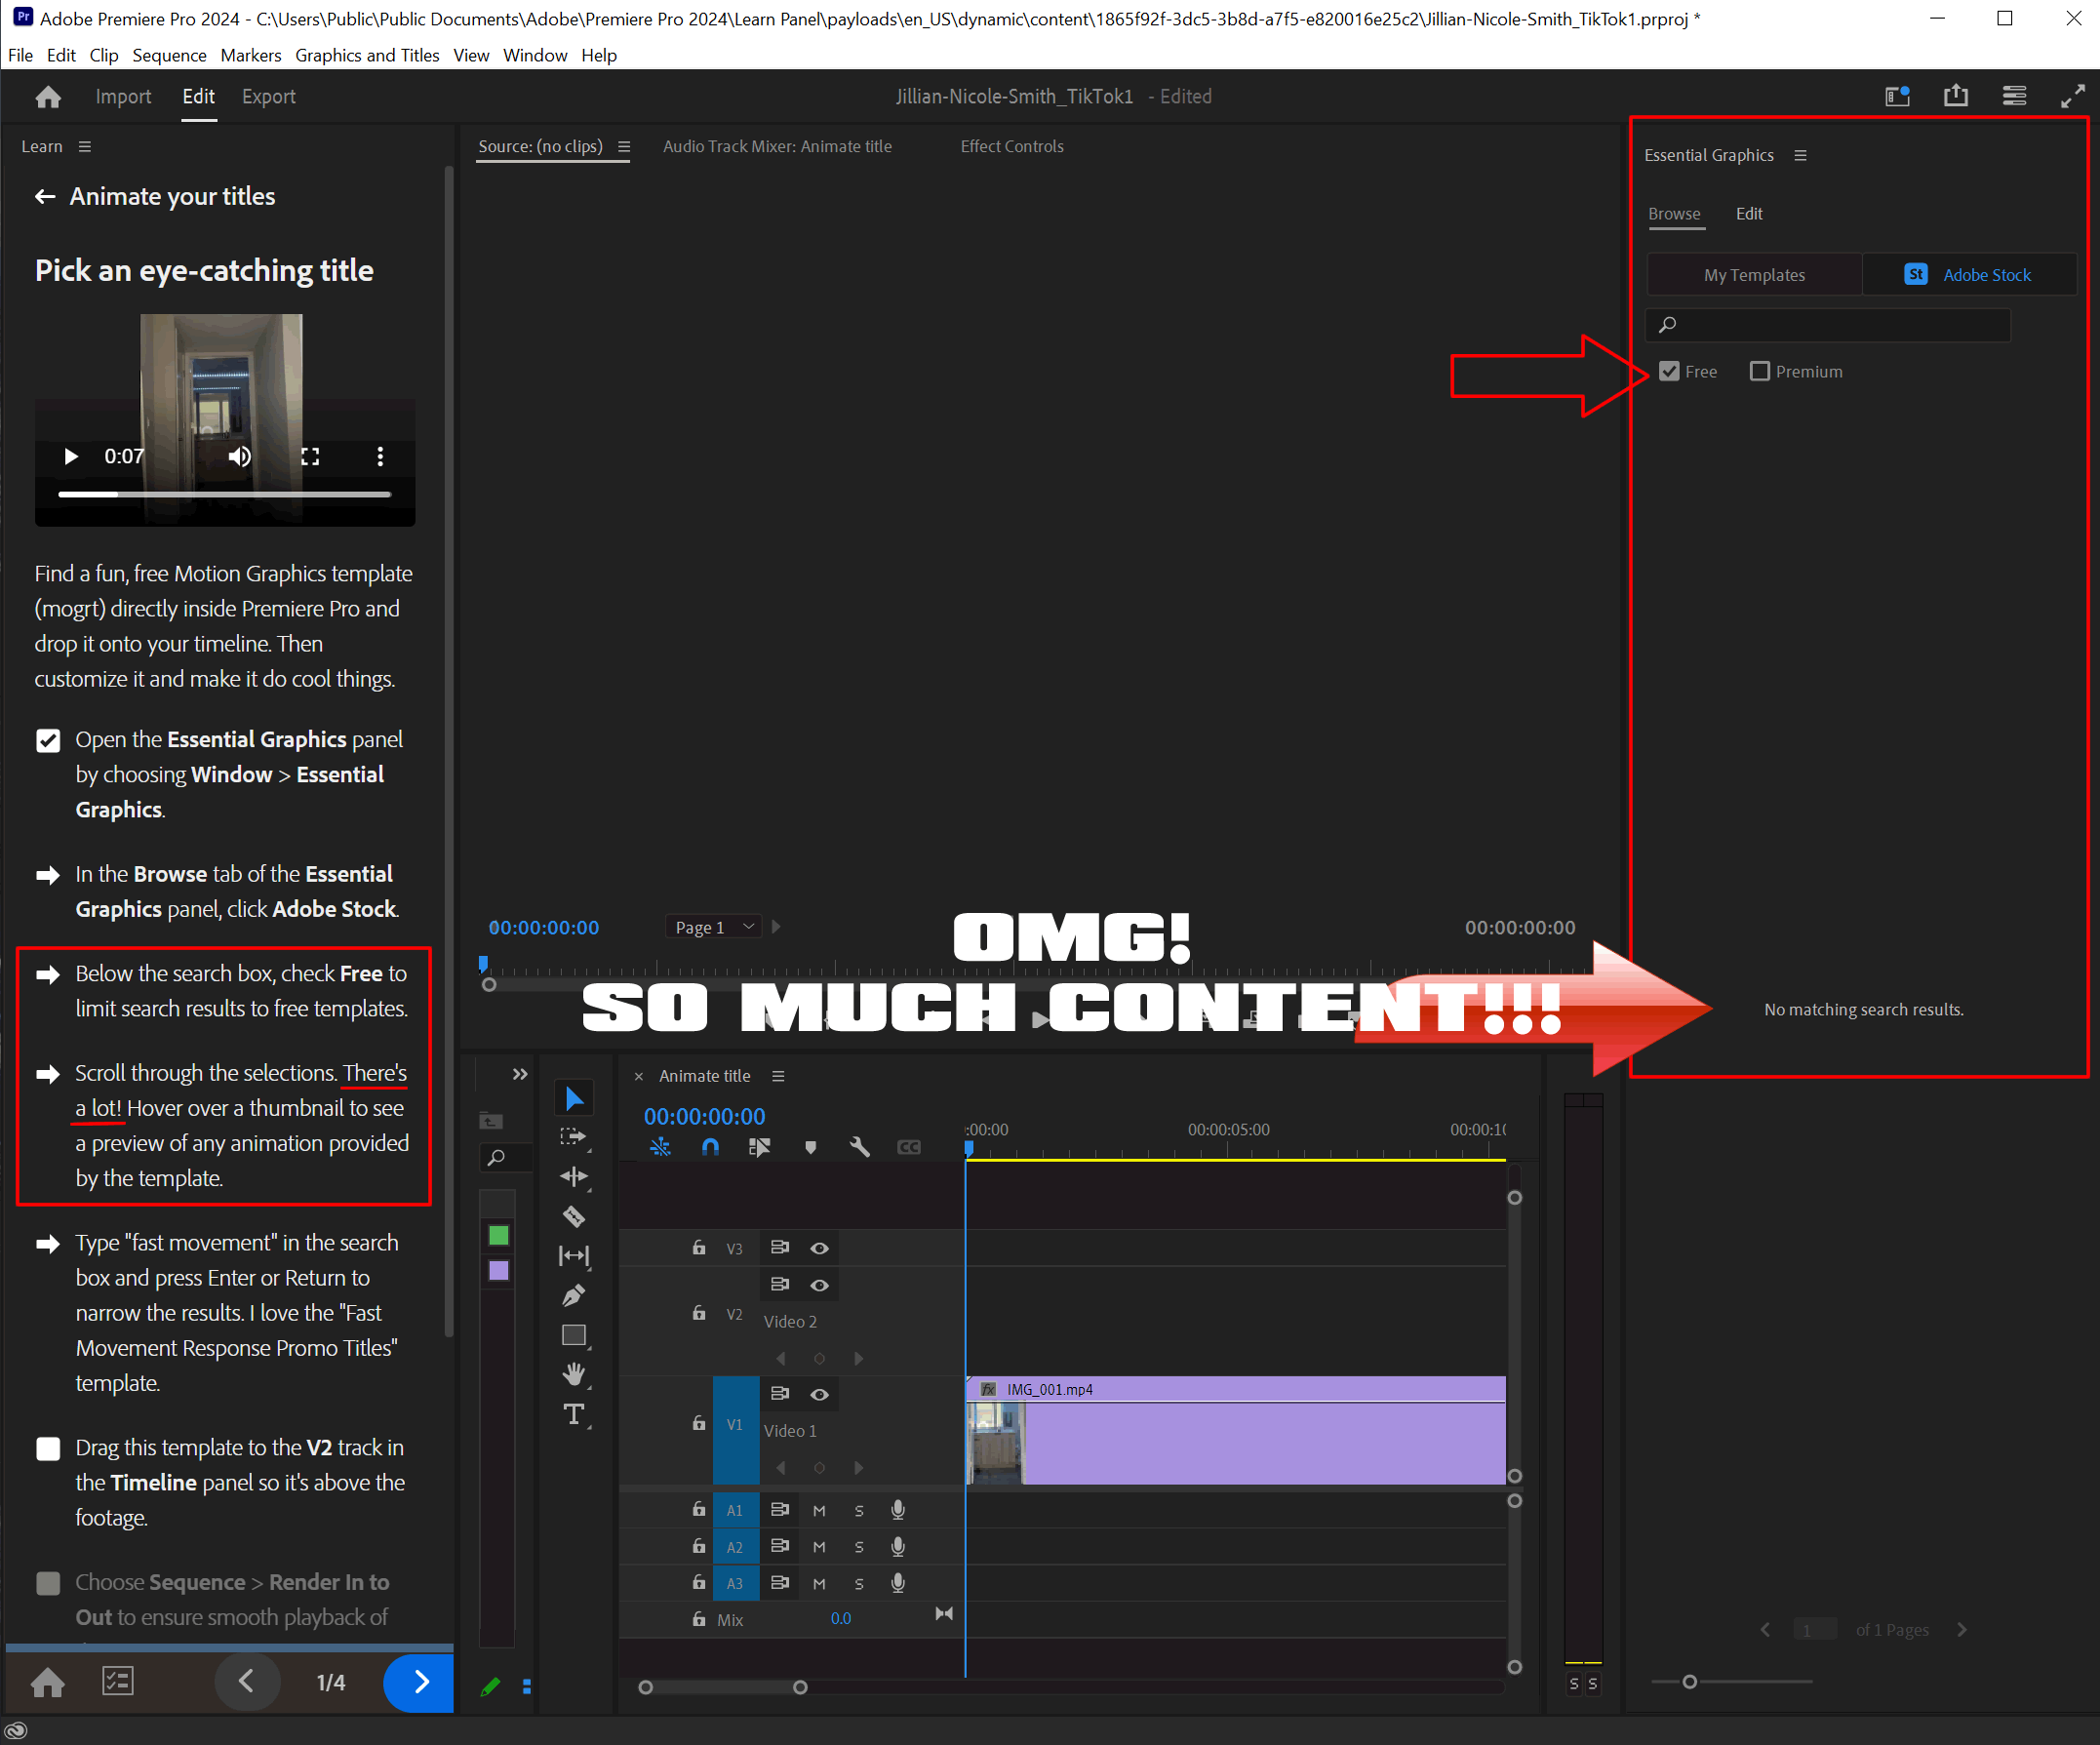Switch to the Effect Controls tab
This screenshot has width=2100, height=1745.
[x=1012, y=146]
